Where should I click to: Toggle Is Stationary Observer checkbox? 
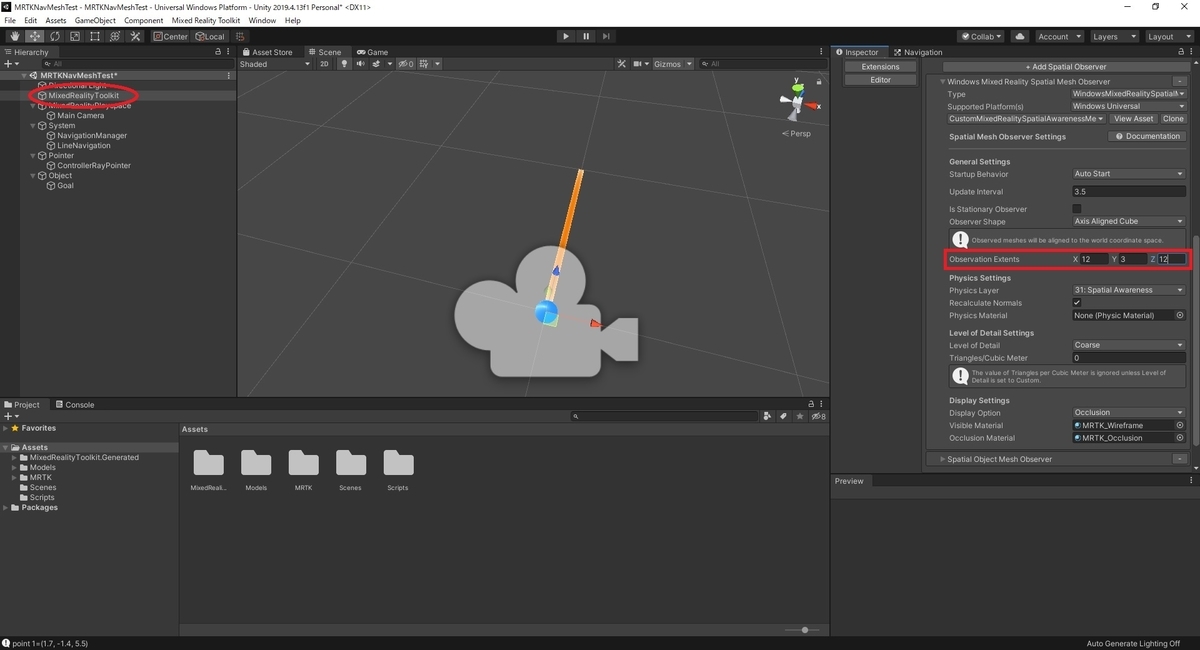(x=1077, y=209)
